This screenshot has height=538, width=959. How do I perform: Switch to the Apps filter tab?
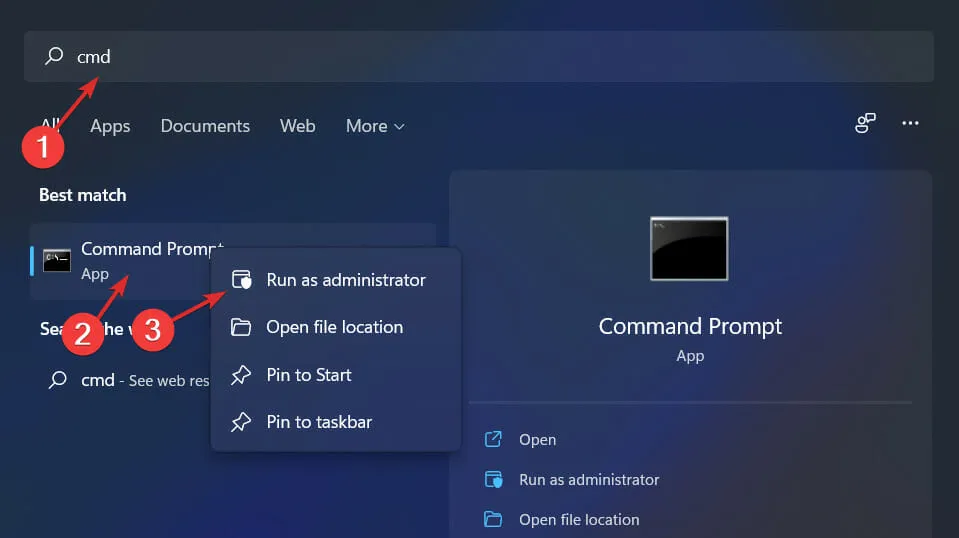110,126
